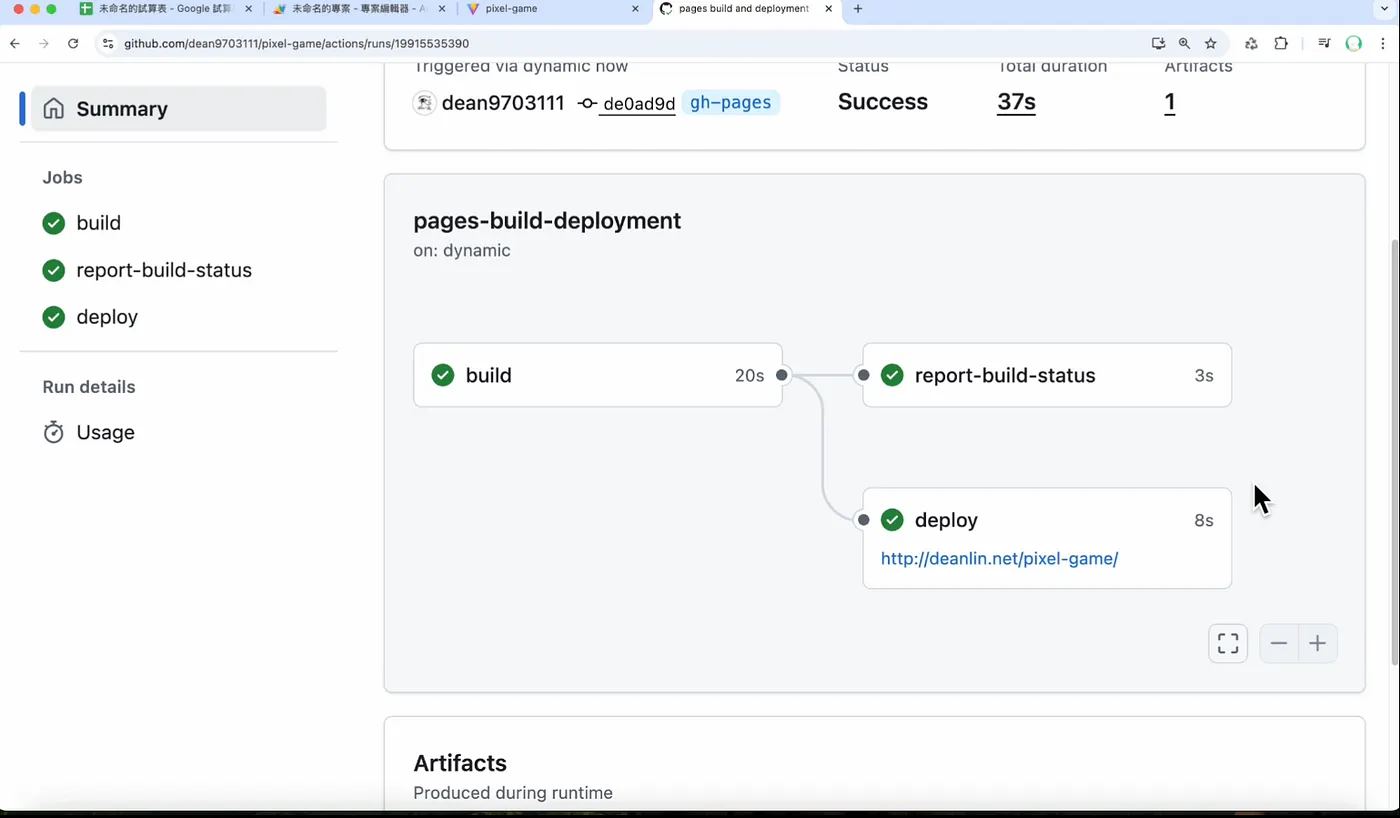Click the 37s total duration link
Image resolution: width=1400 pixels, height=818 pixels.
1016,102
